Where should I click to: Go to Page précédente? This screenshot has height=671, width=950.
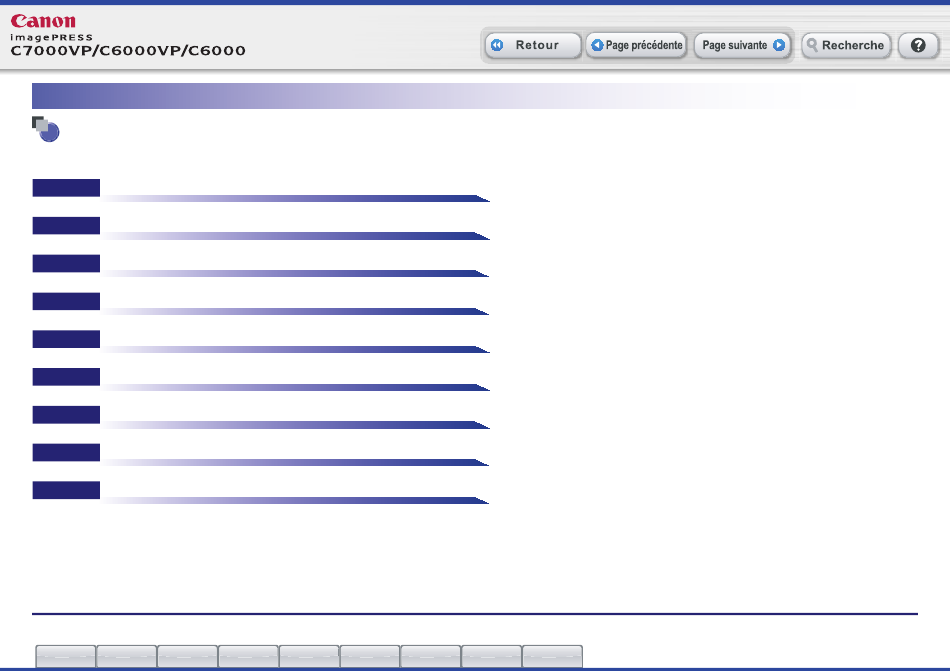click(636, 45)
